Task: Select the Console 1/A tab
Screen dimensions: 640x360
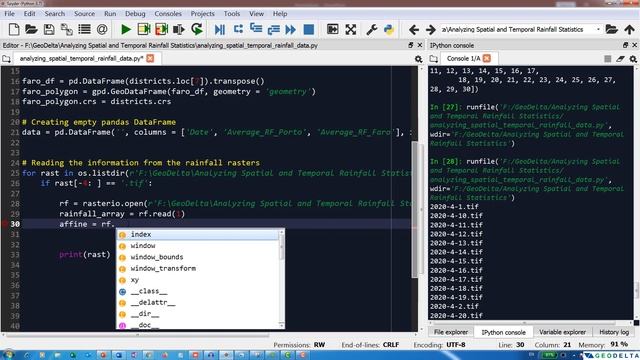Action: (x=463, y=59)
